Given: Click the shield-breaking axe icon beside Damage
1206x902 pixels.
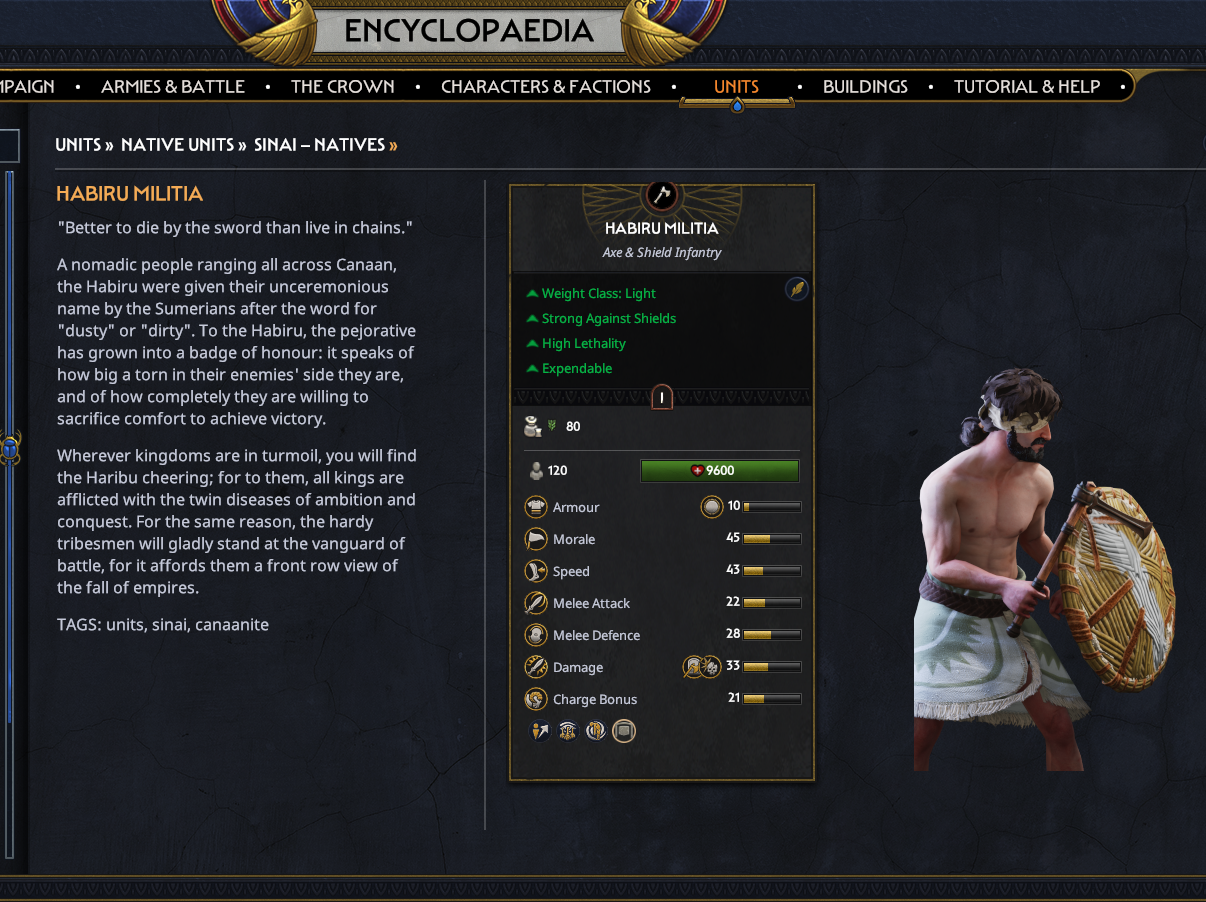Looking at the screenshot, I should (x=692, y=667).
